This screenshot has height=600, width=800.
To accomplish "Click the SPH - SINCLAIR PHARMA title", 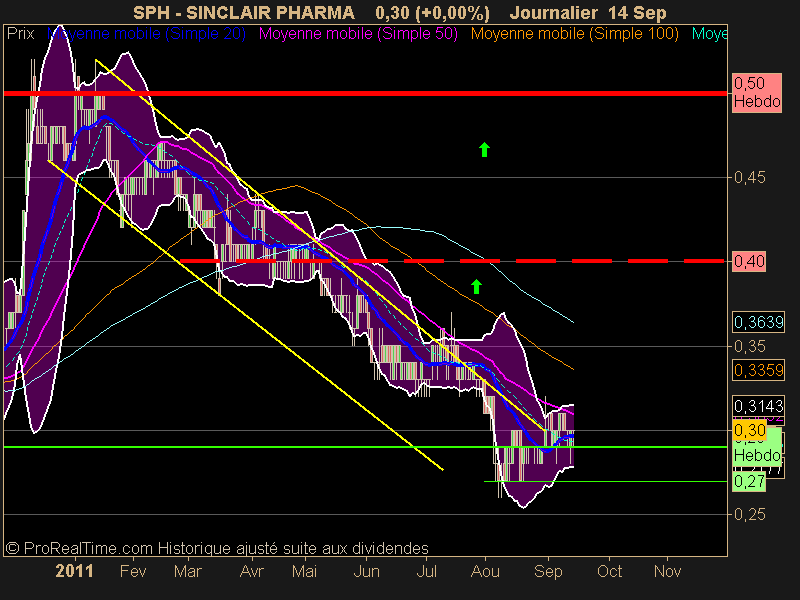I will (244, 12).
